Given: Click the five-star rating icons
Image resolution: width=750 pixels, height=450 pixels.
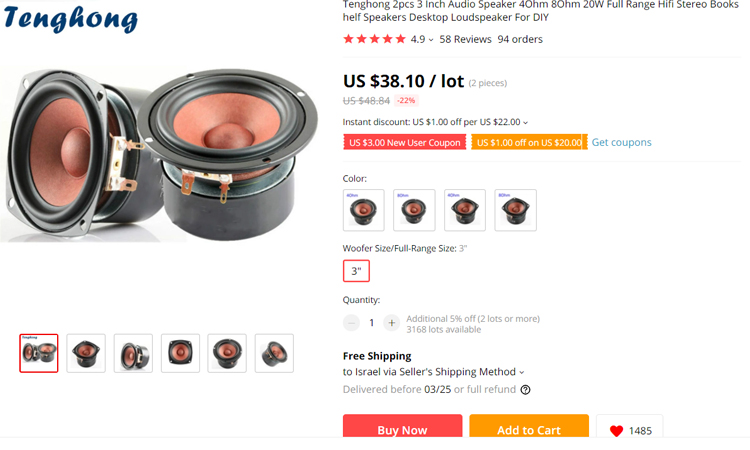Looking at the screenshot, I should (374, 39).
